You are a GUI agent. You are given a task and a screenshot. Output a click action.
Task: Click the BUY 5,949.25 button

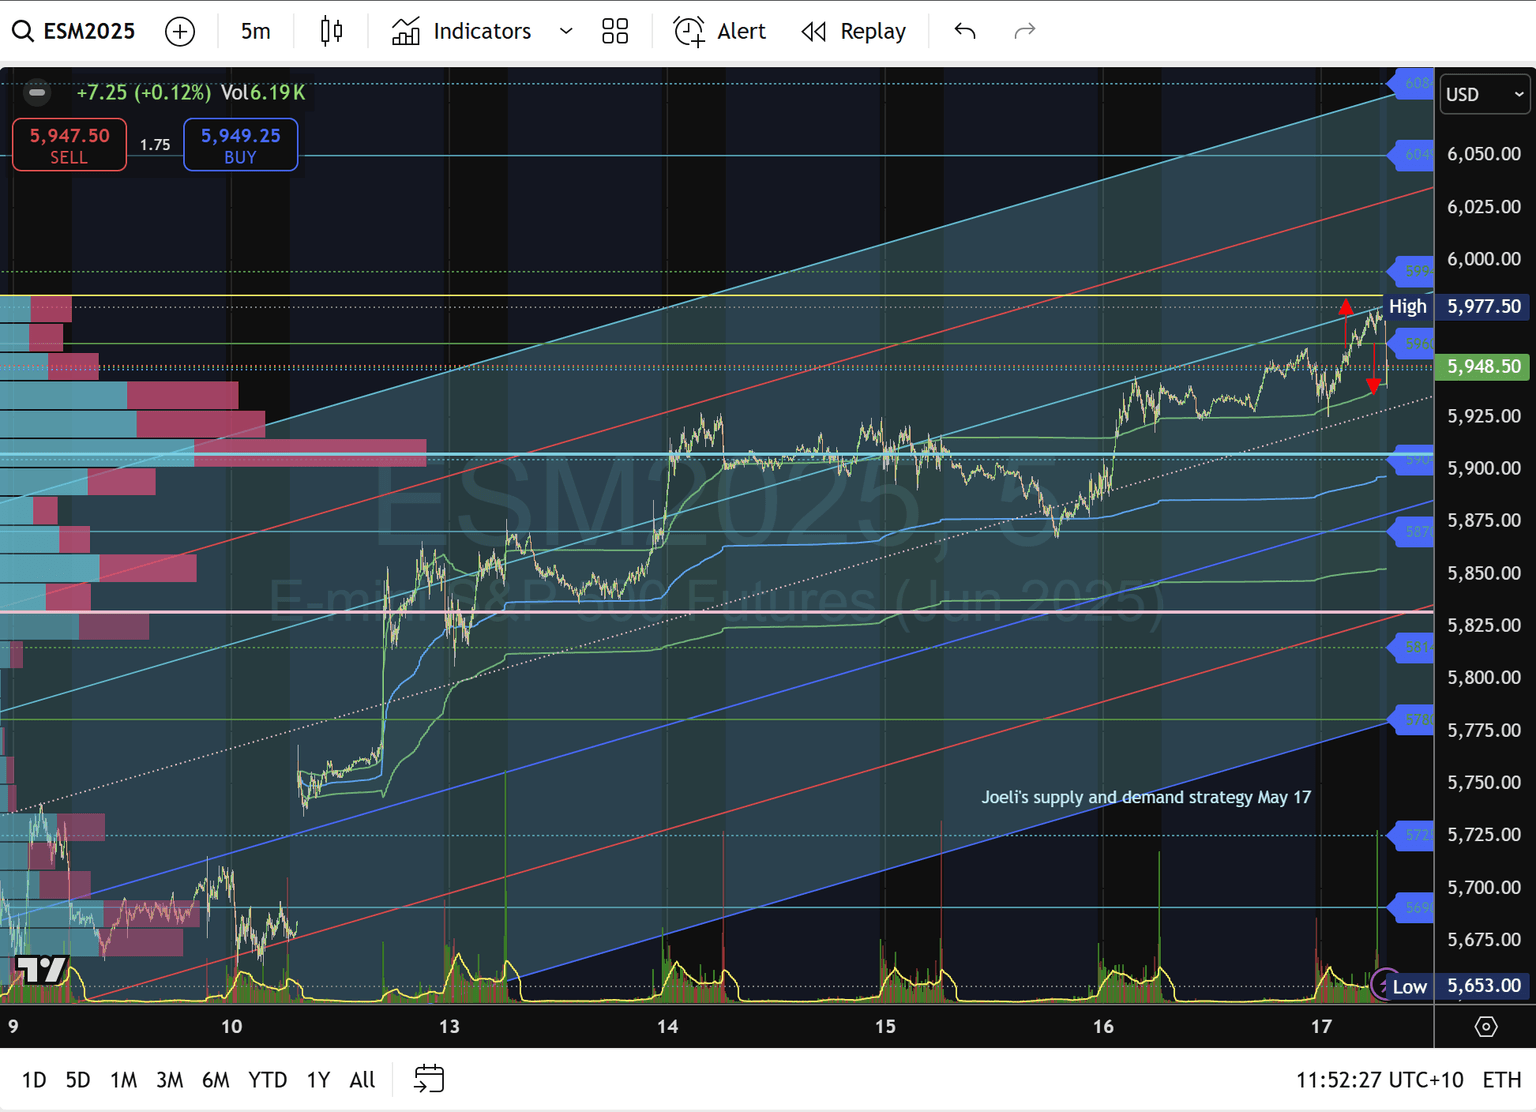tap(240, 144)
